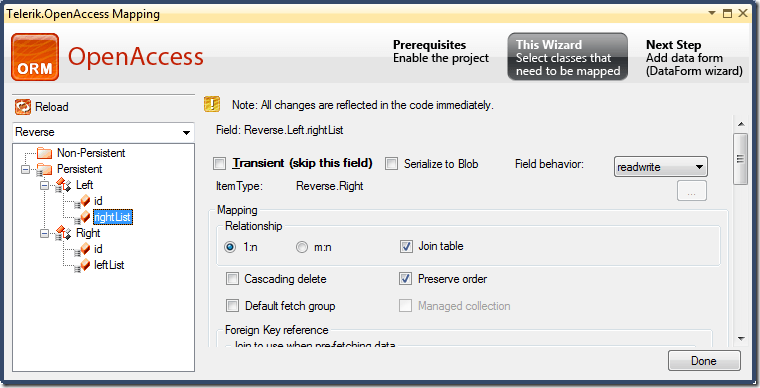This screenshot has width=760, height=388.
Task: Select the Right class tree item
Action: tap(88, 233)
